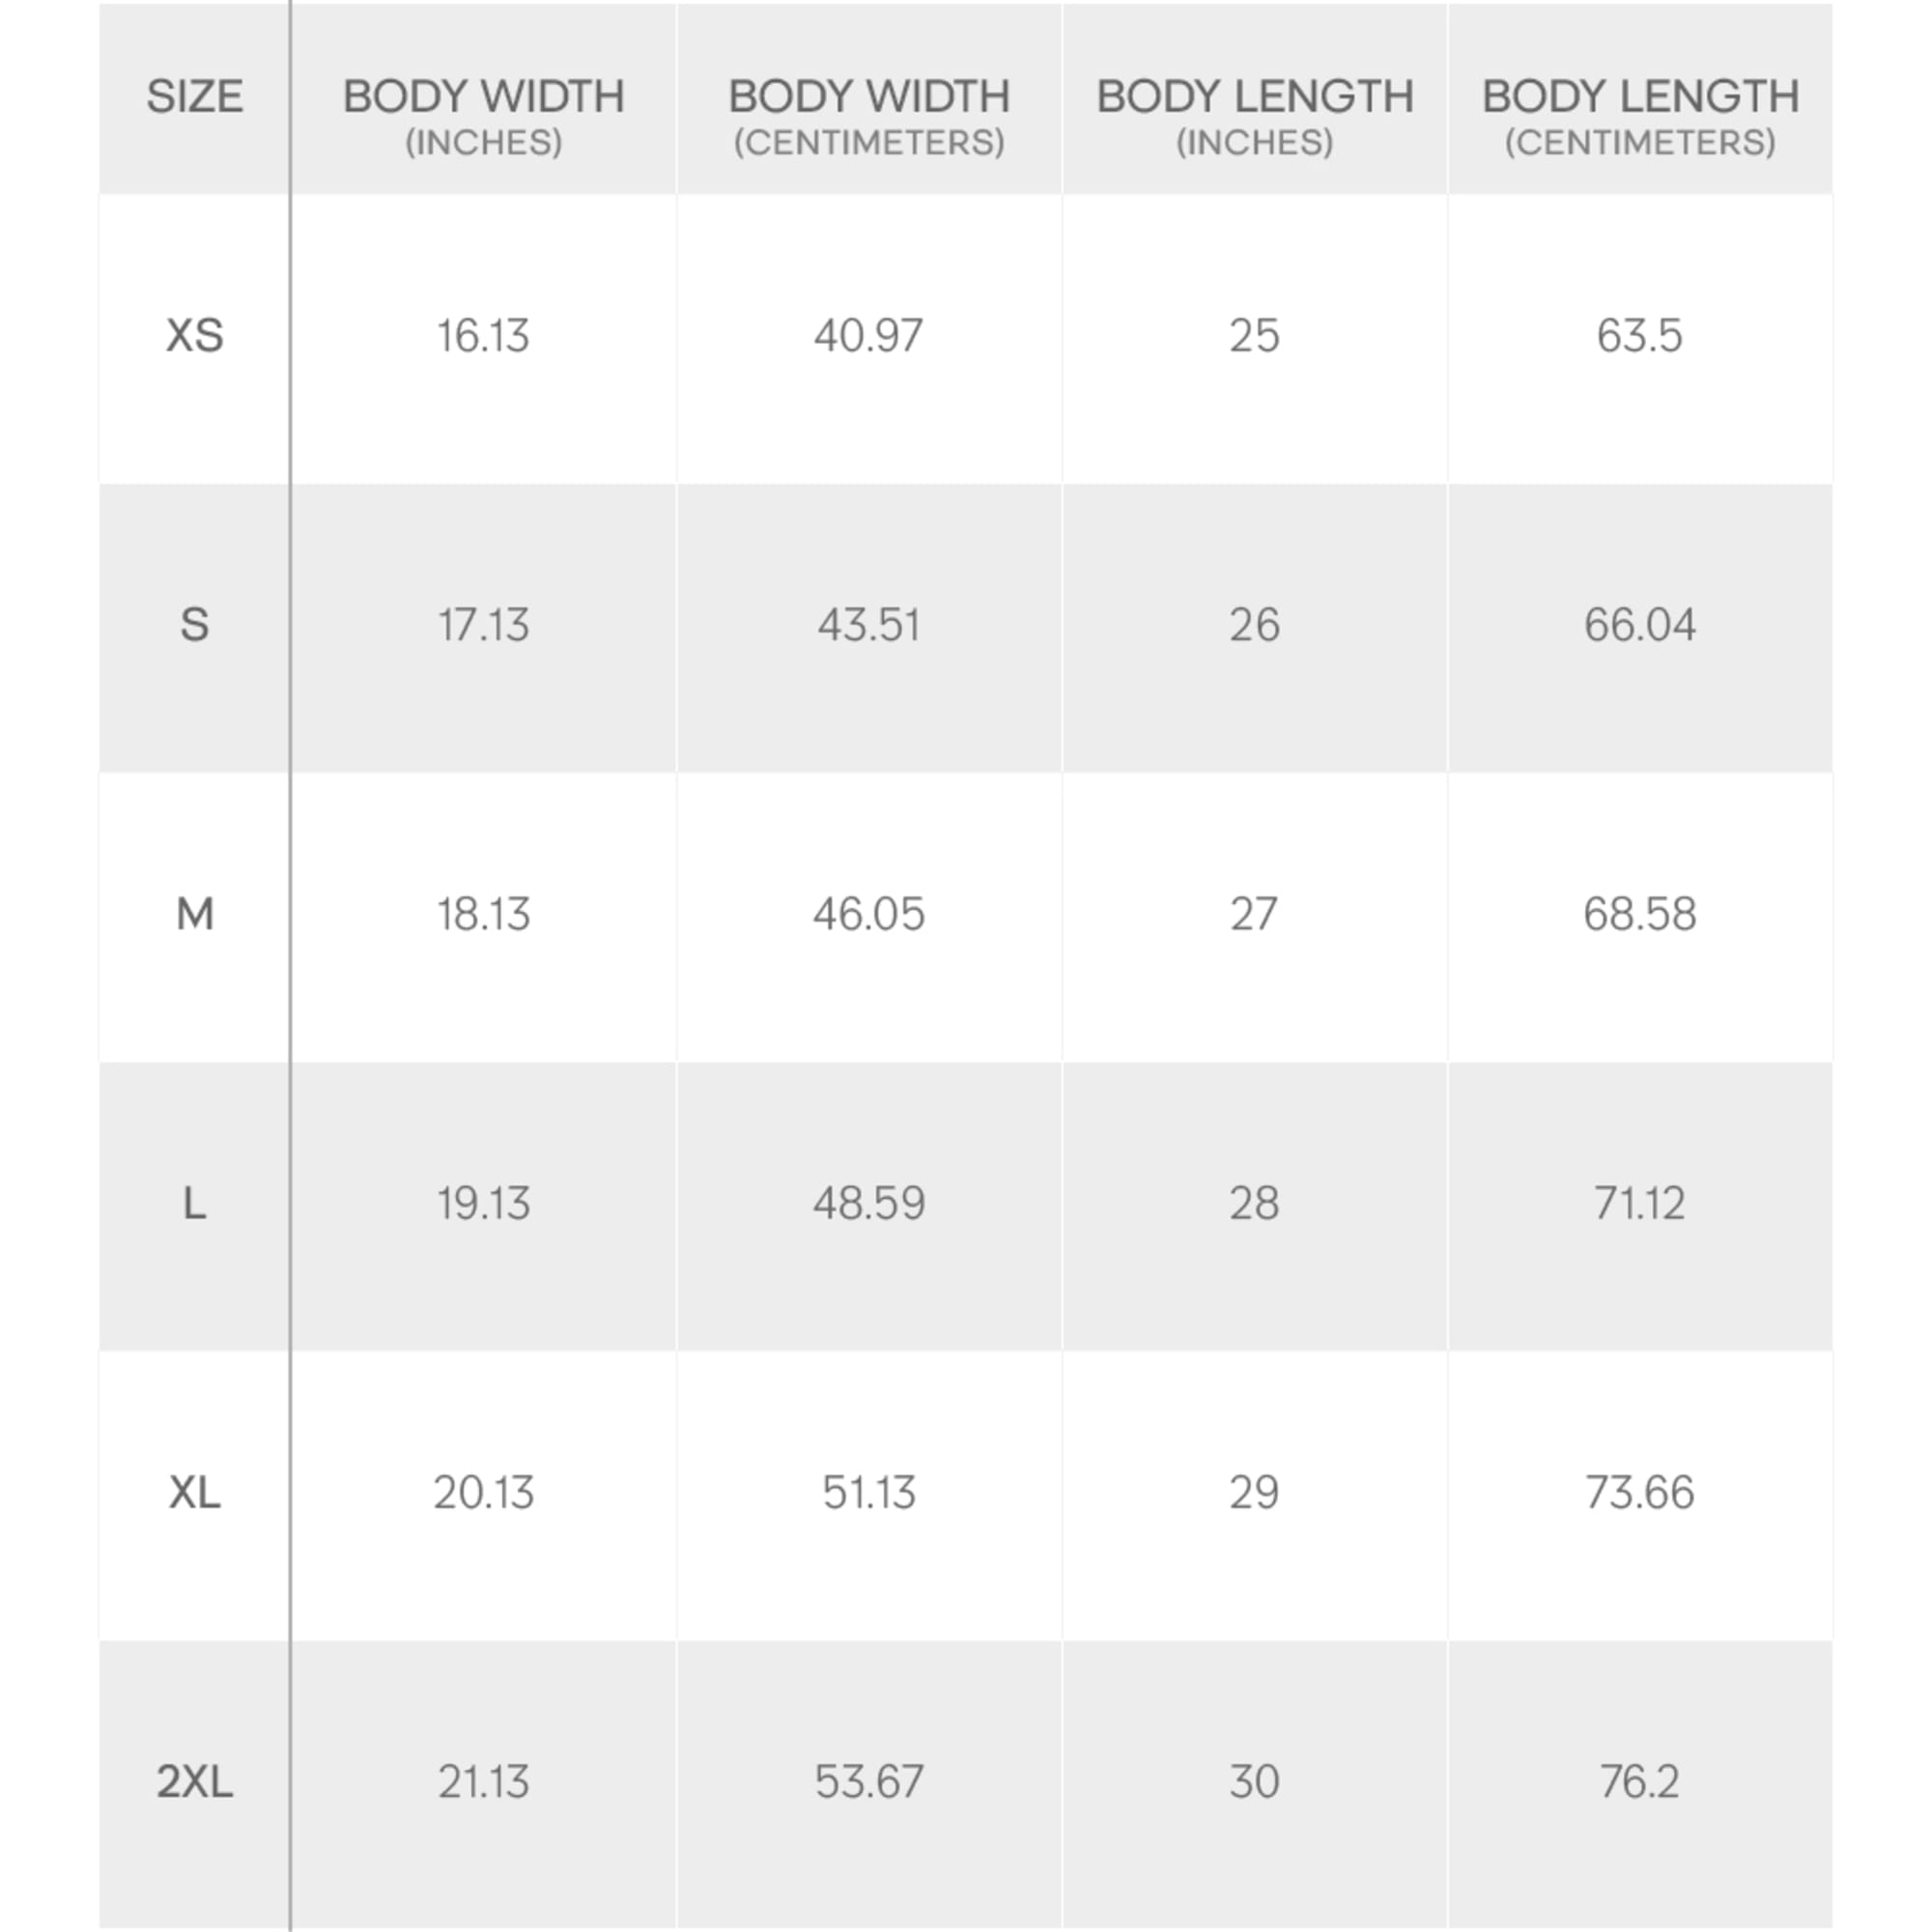
Task: Click the S size row label
Action: [194, 625]
